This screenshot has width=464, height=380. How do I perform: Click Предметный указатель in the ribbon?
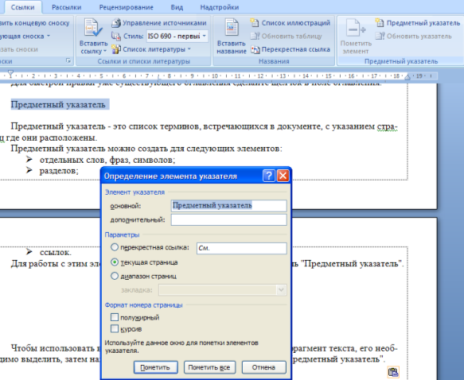[418, 23]
